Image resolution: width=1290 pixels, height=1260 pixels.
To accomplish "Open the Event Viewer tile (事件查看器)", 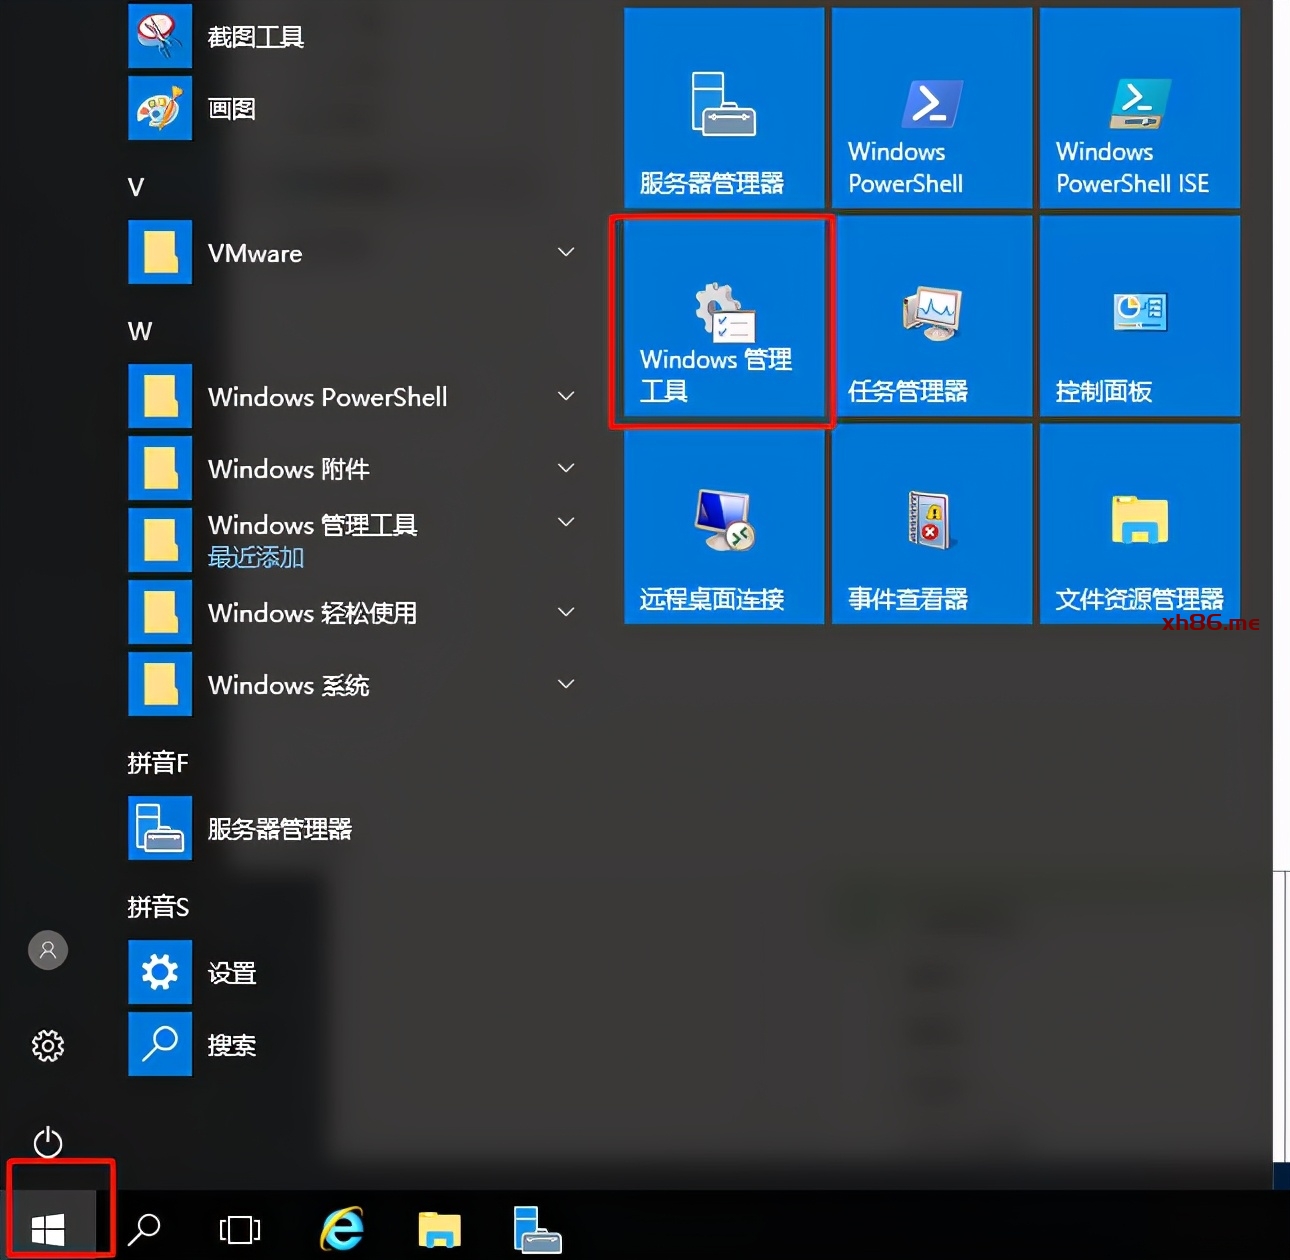I will (931, 524).
